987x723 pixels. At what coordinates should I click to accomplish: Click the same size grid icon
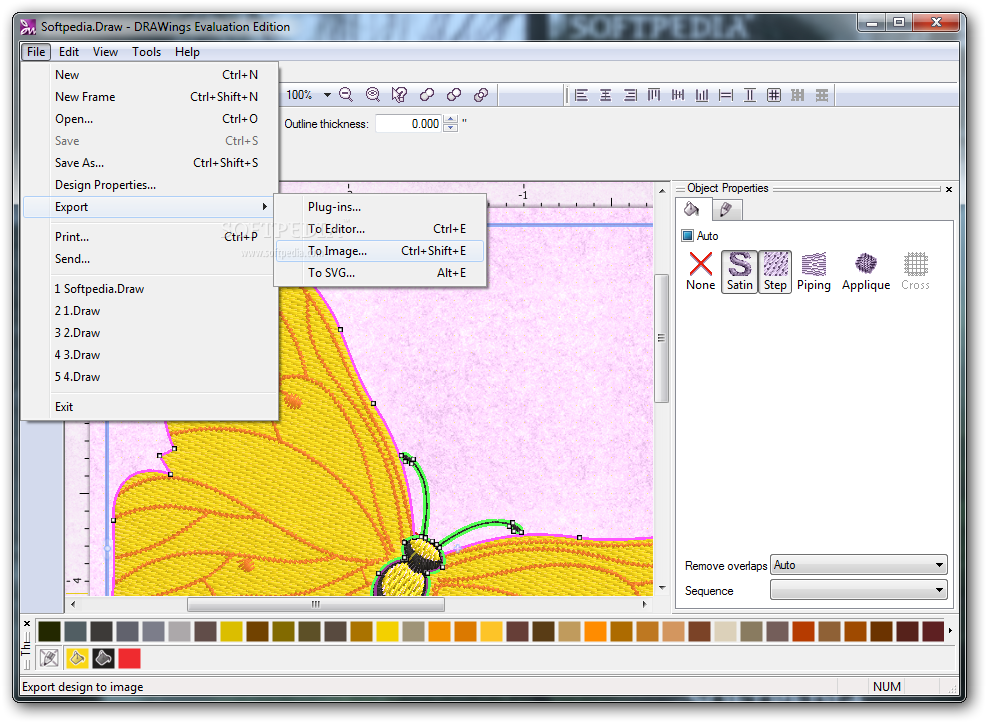pyautogui.click(x=774, y=95)
